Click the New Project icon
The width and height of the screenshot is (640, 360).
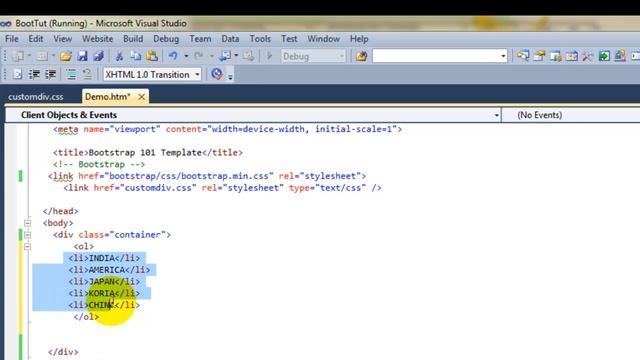[18, 56]
